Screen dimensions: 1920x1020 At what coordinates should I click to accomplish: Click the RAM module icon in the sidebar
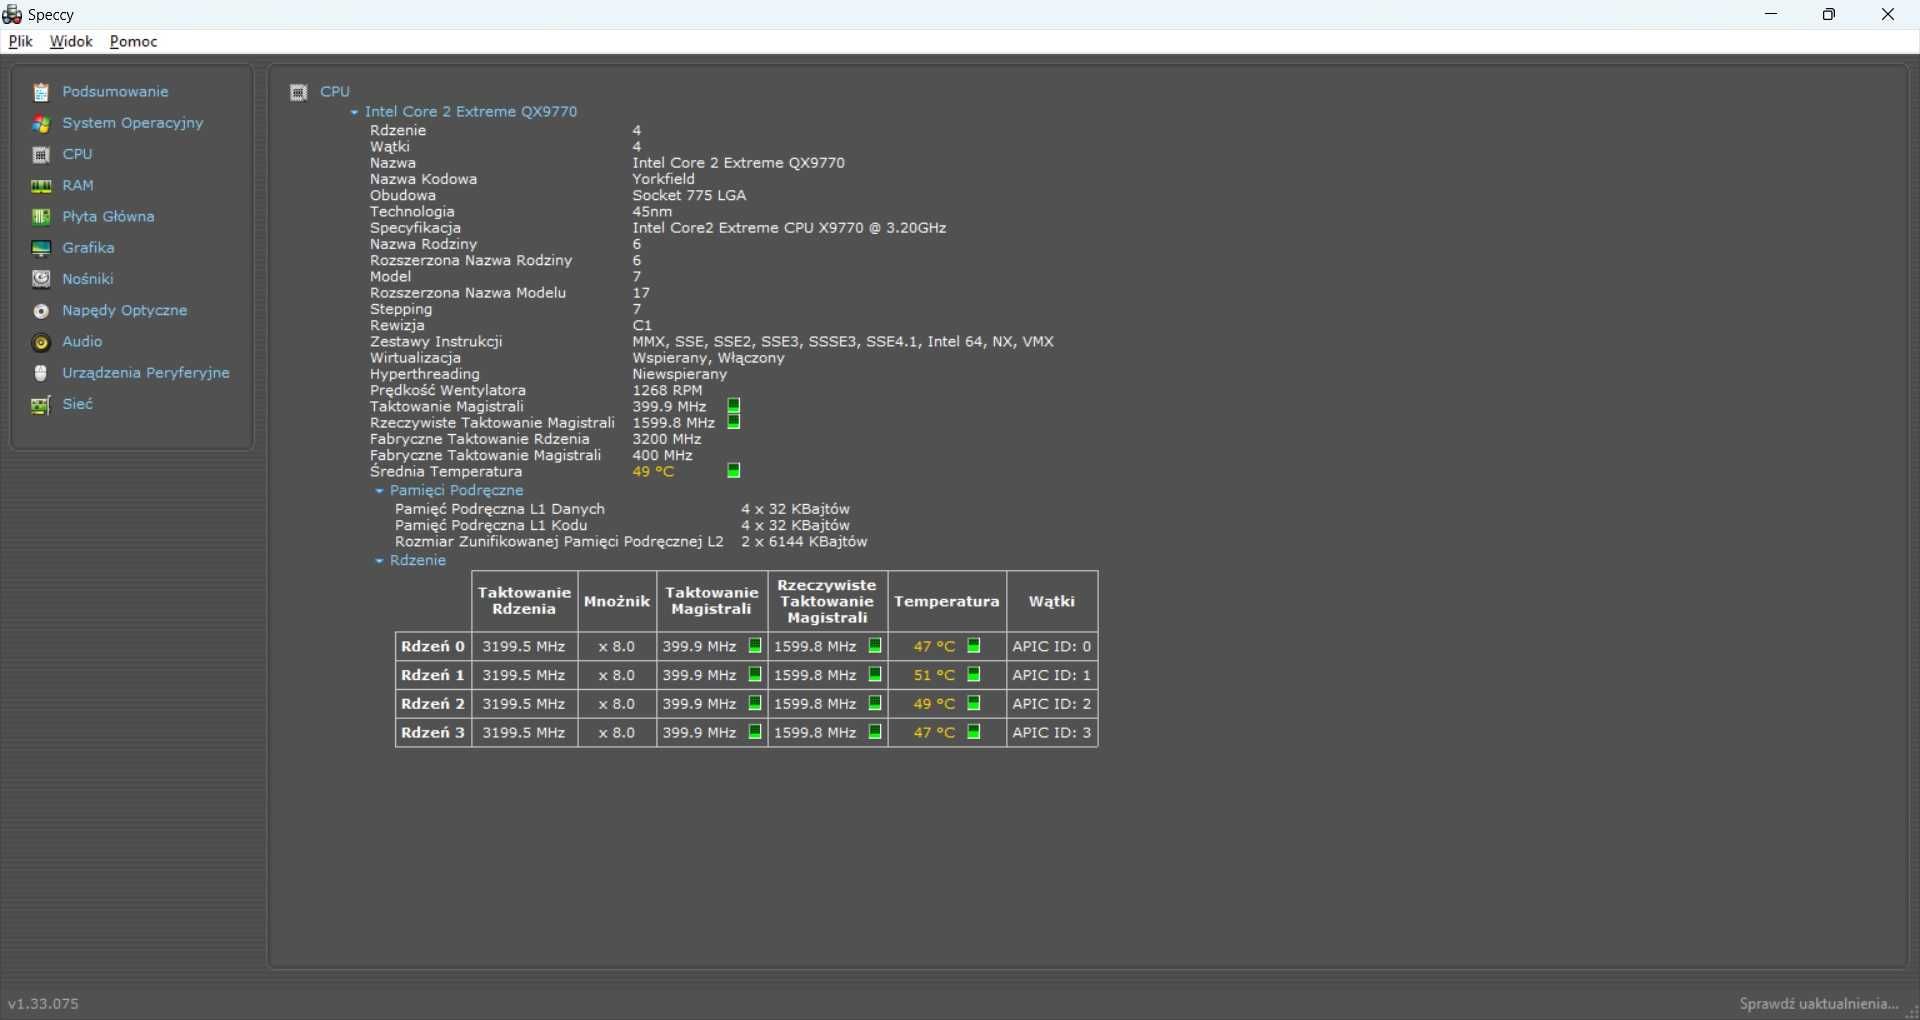pos(41,186)
